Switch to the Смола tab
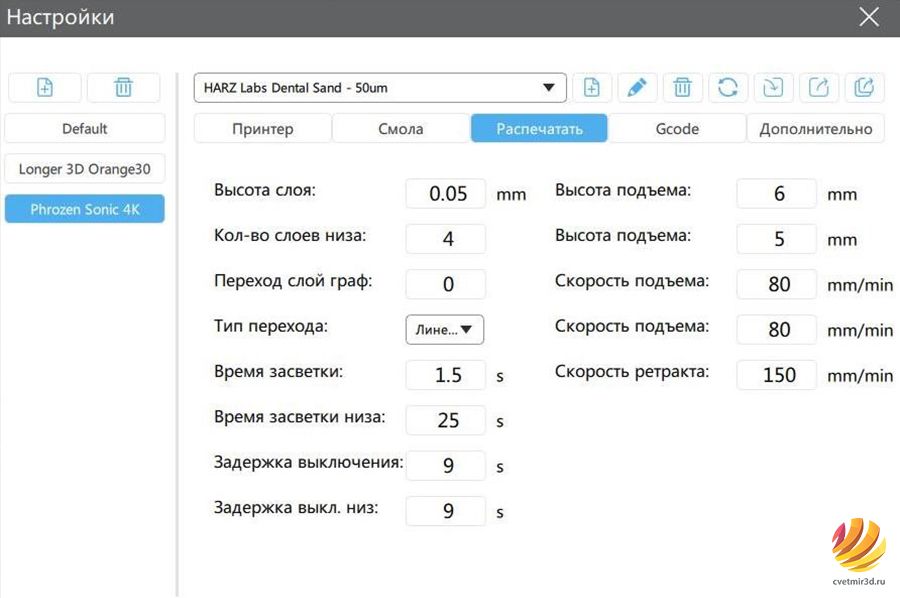 [x=401, y=129]
